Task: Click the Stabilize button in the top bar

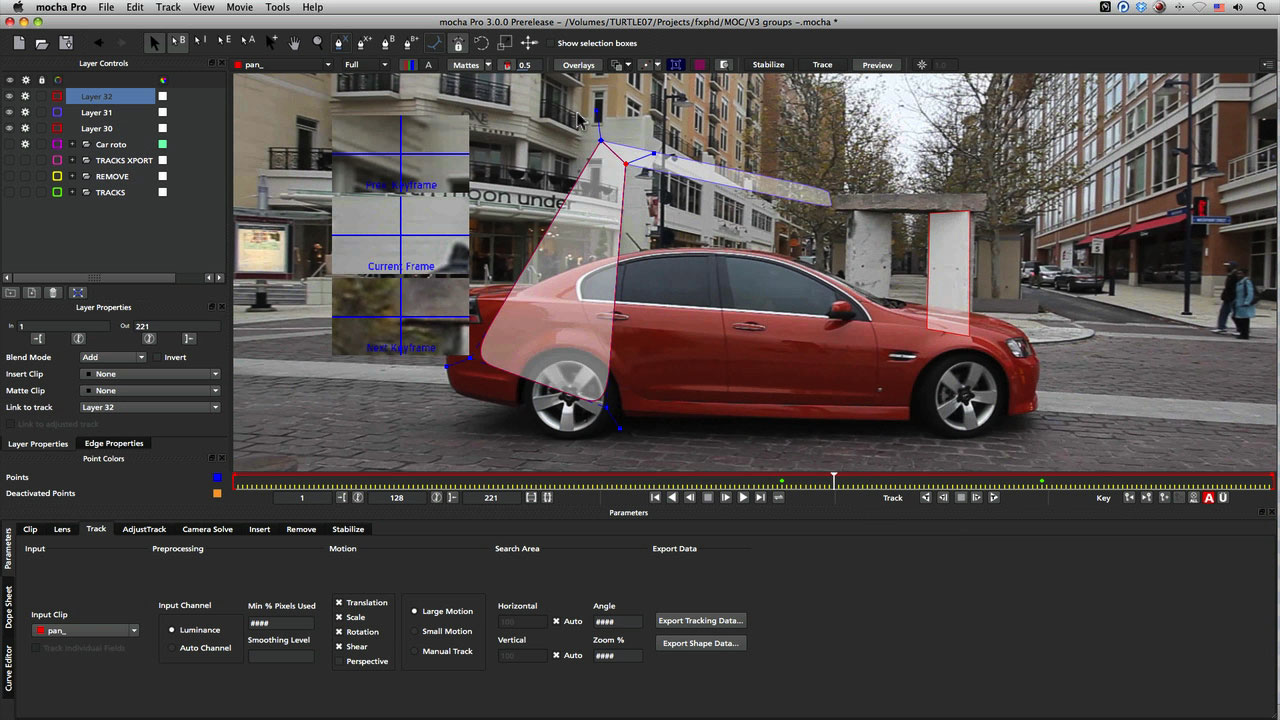Action: [x=768, y=64]
